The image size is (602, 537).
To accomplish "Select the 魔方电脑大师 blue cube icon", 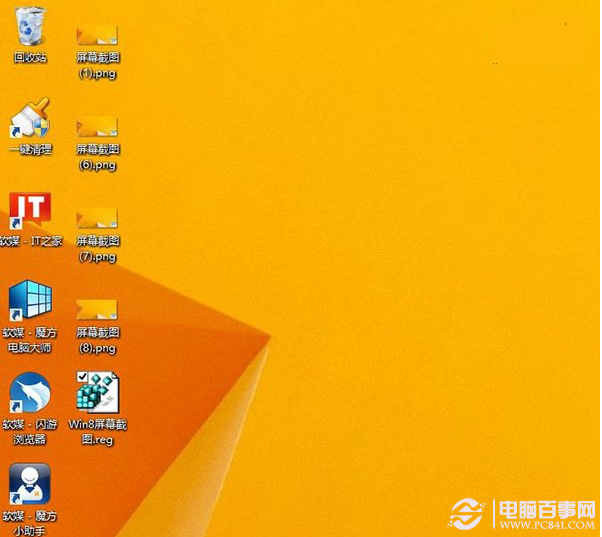I will tap(30, 300).
